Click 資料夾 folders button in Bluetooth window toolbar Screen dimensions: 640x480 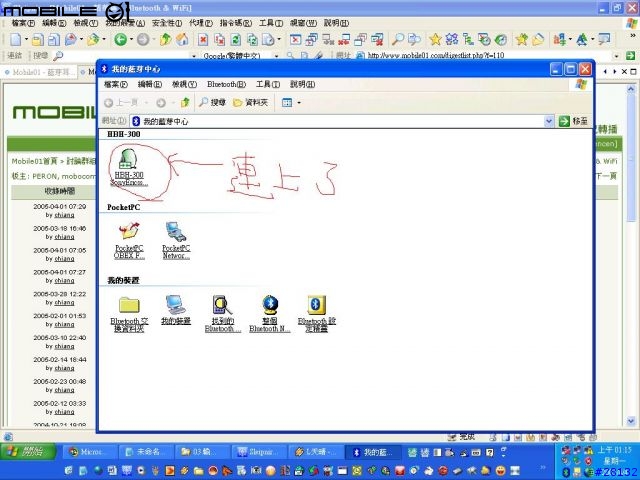(250, 102)
